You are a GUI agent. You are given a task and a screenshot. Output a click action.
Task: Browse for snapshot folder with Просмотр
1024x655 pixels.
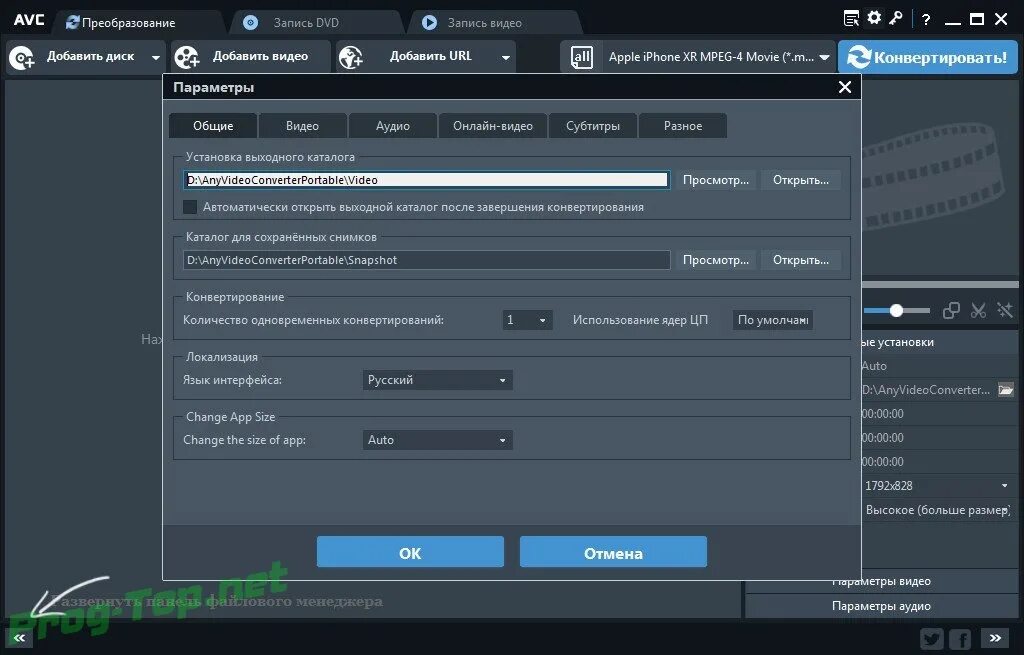[716, 260]
